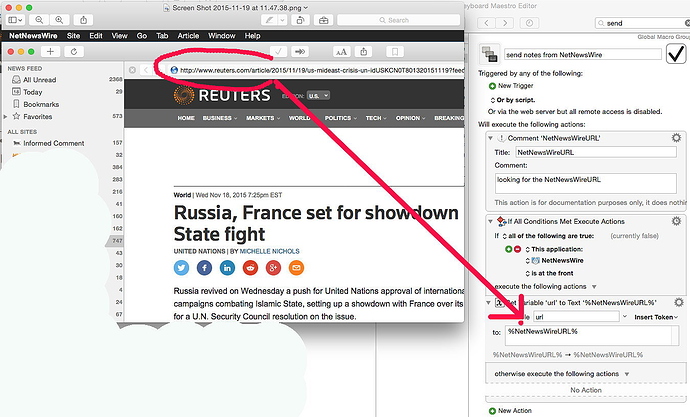Open the Insert Token dropdown
The height and width of the screenshot is (417, 690).
656,317
